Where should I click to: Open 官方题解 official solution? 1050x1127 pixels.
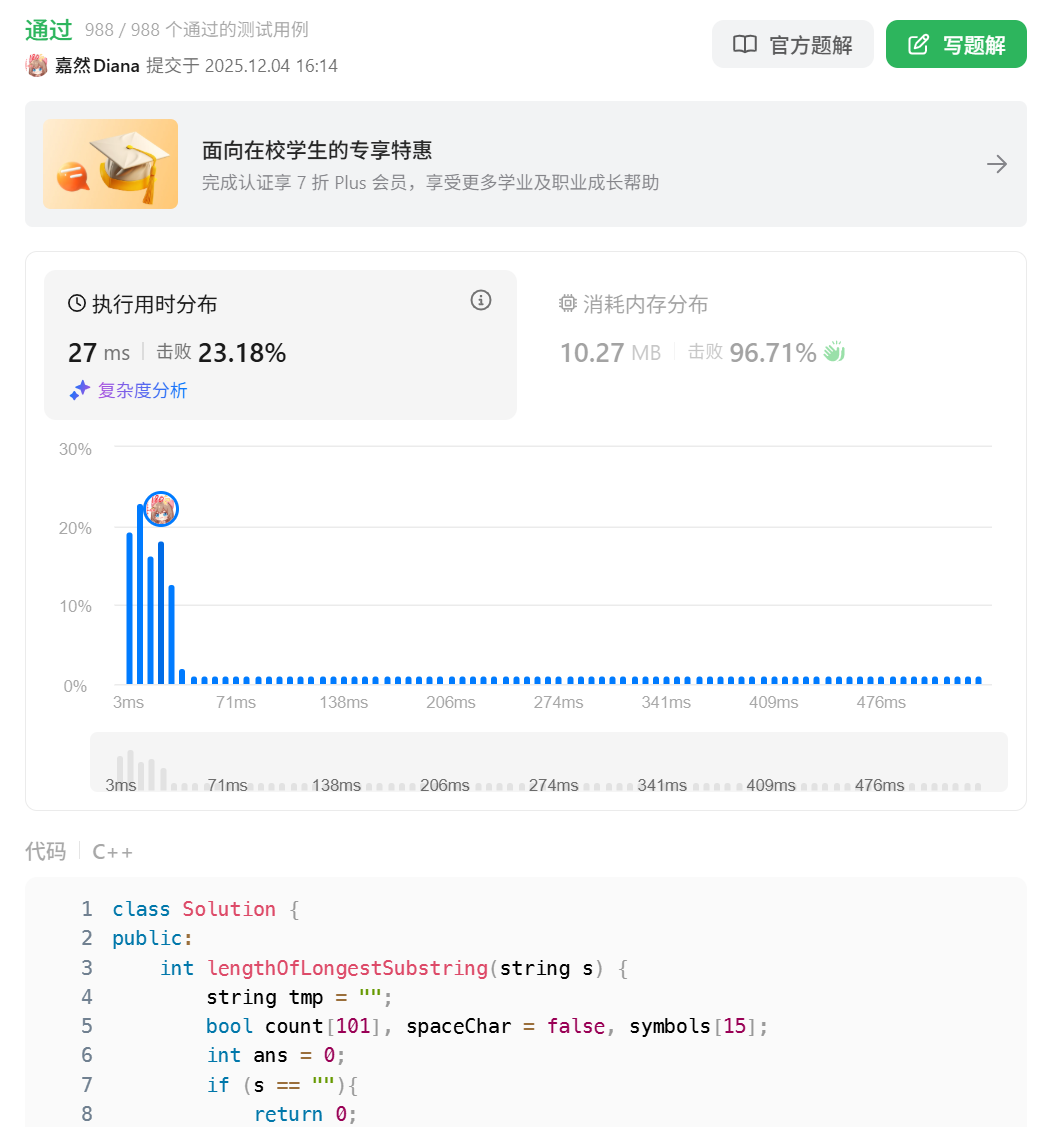(x=792, y=44)
